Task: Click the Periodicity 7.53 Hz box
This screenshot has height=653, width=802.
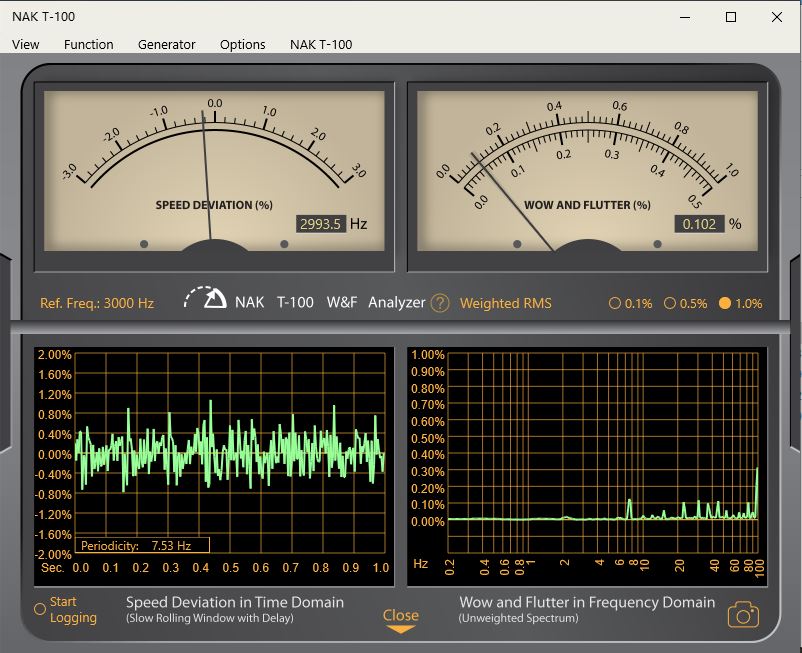Action: (142, 545)
